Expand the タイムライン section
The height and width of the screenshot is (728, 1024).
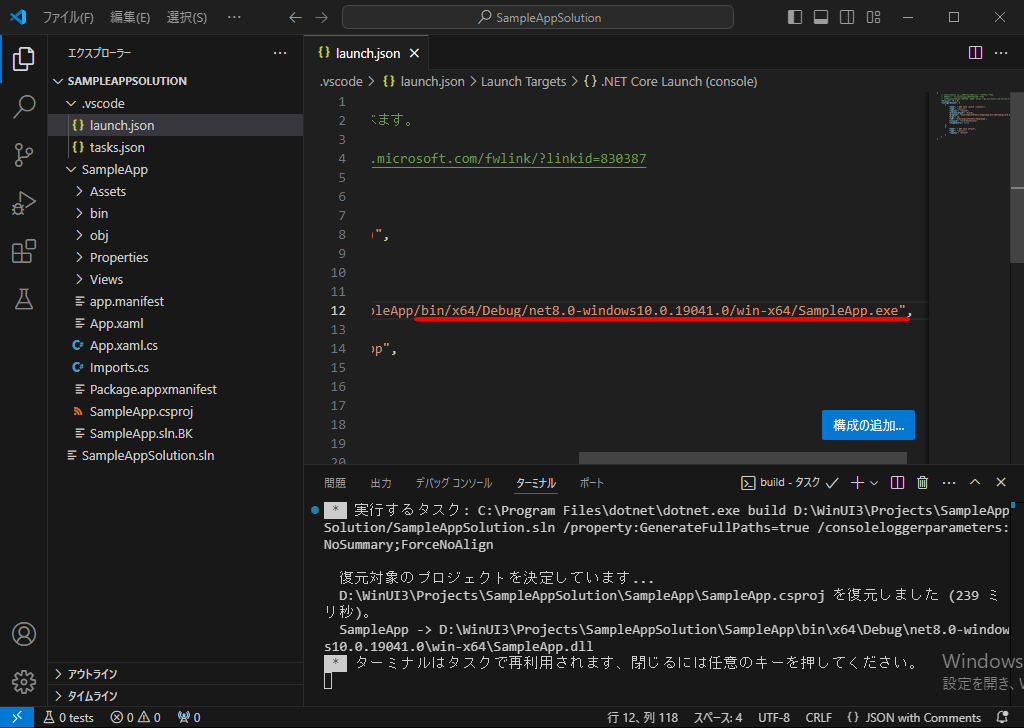175,696
